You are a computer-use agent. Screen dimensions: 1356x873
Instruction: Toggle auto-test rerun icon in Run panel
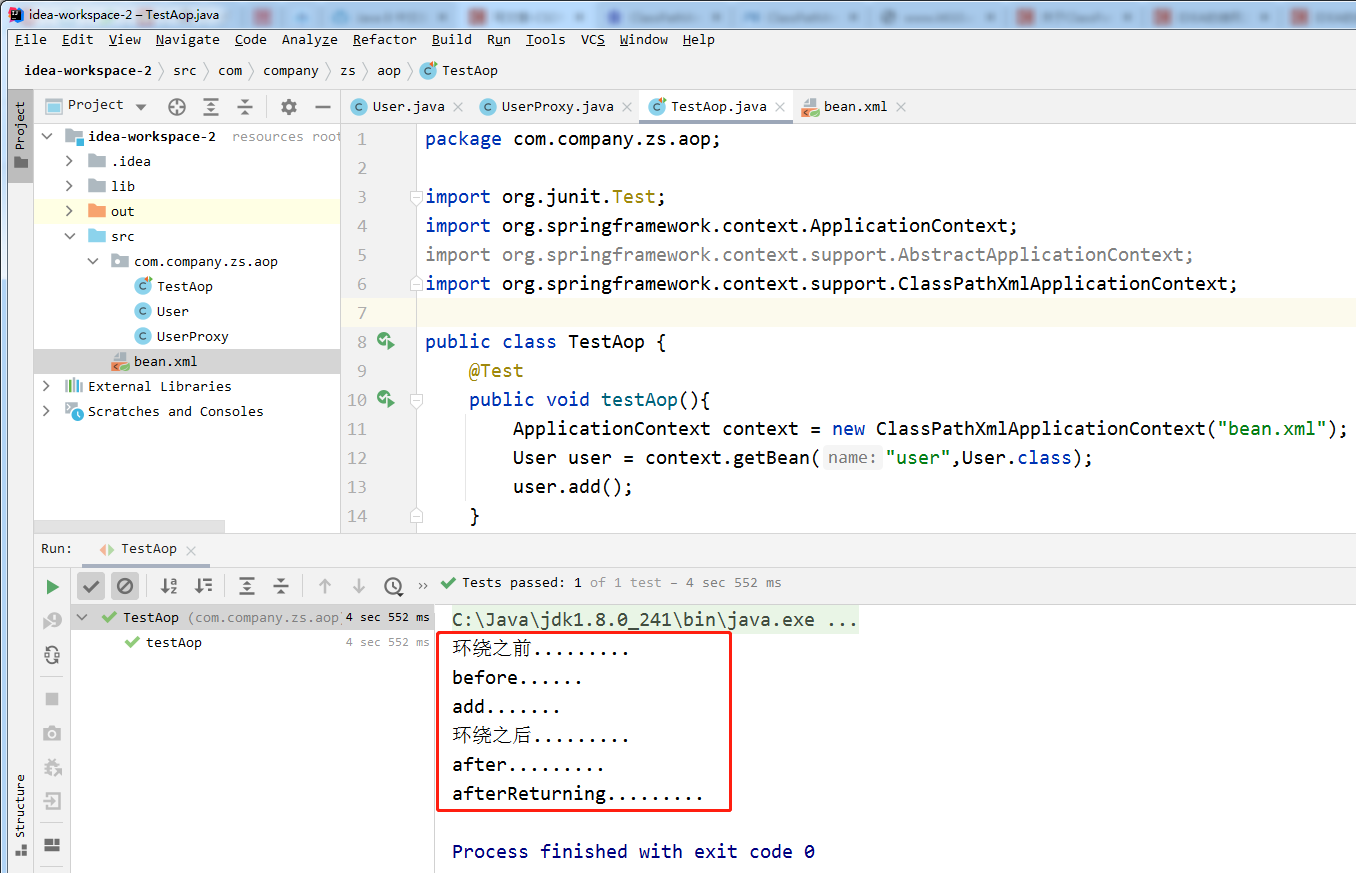[53, 655]
